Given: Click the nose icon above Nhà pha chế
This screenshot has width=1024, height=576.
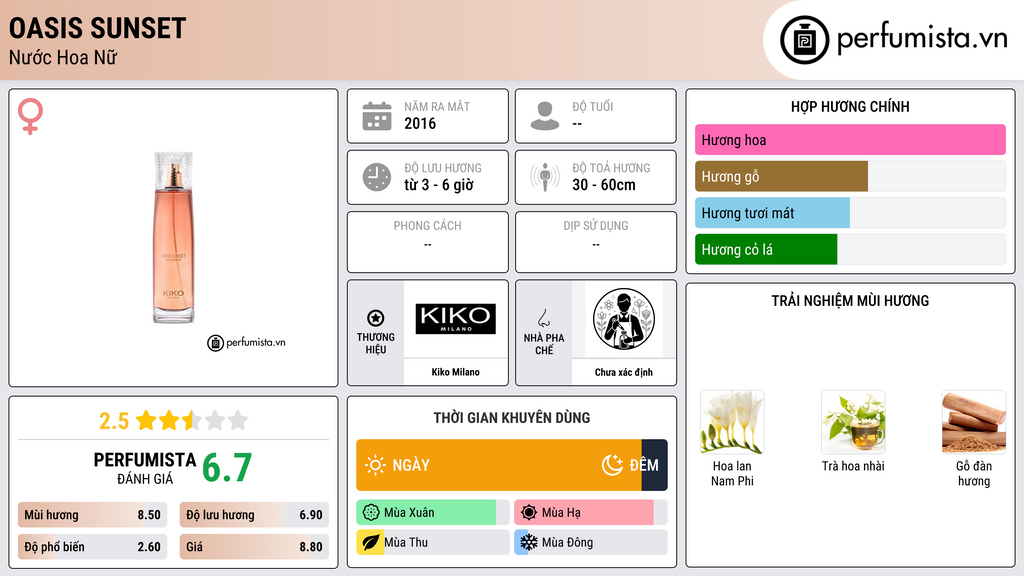Looking at the screenshot, I should point(543,318).
